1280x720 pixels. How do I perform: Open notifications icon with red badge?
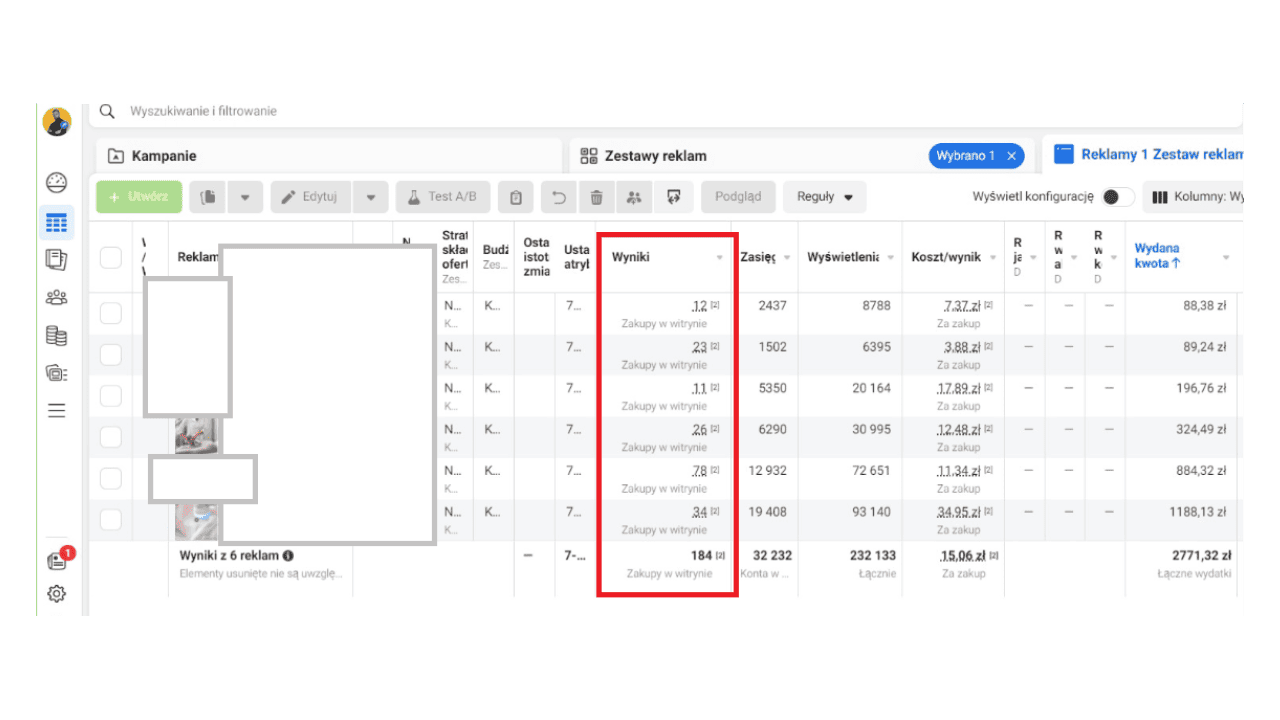pyautogui.click(x=58, y=560)
